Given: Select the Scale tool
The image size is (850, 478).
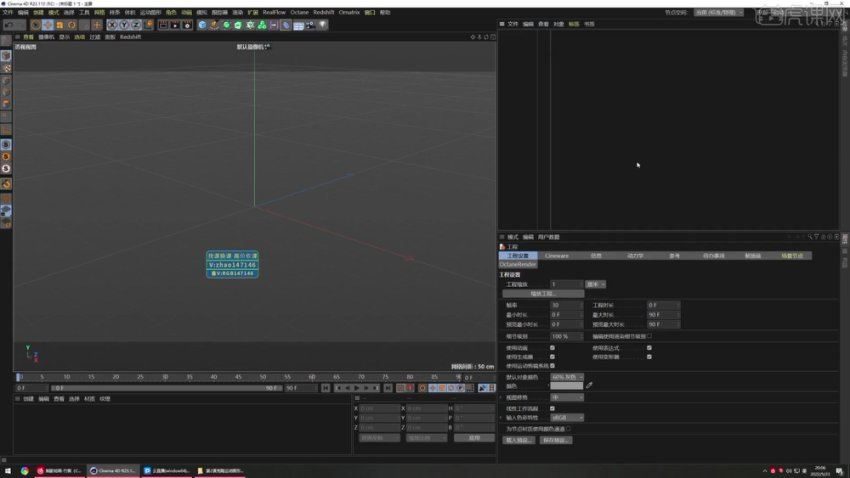Looking at the screenshot, I should (x=60, y=25).
